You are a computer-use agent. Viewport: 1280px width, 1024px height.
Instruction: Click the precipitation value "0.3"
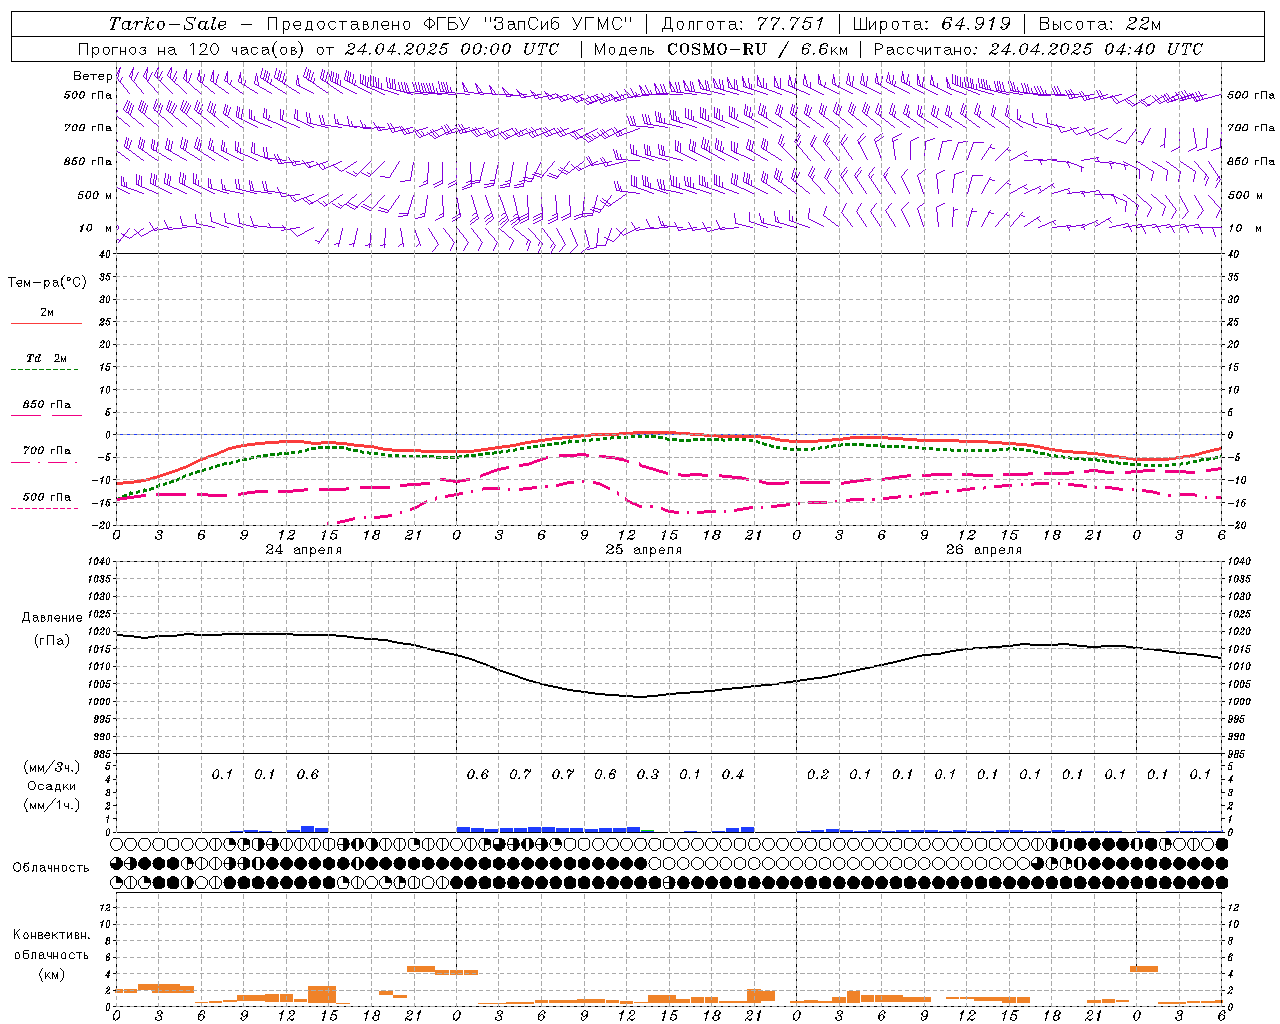pyautogui.click(x=648, y=774)
